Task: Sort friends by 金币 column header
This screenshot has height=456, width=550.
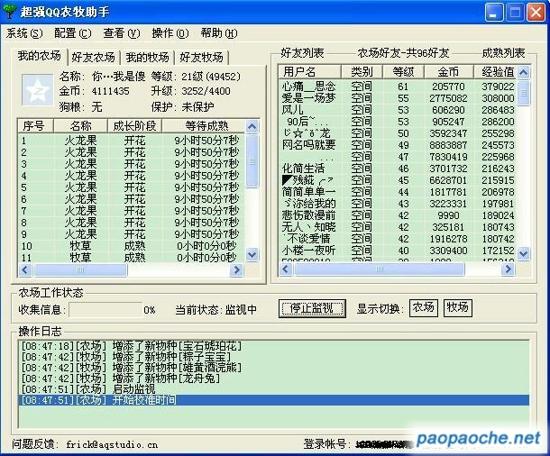Action: [x=449, y=72]
